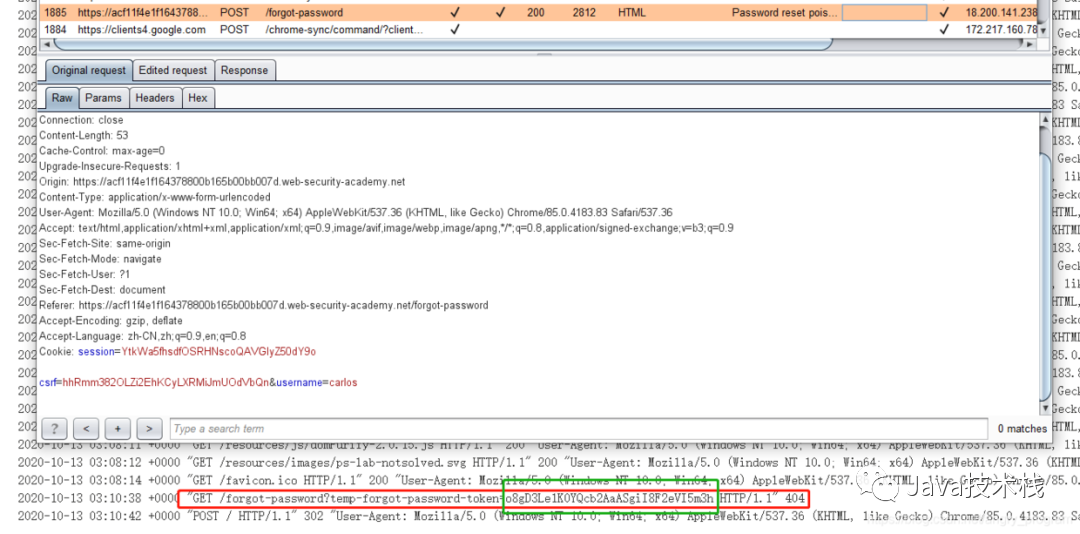Click IP address 18.200.141.238 cell

(x=1001, y=12)
